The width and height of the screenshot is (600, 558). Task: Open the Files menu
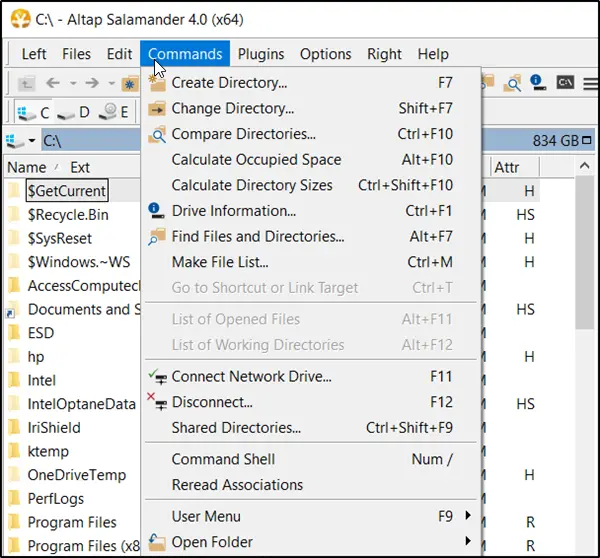[x=77, y=54]
